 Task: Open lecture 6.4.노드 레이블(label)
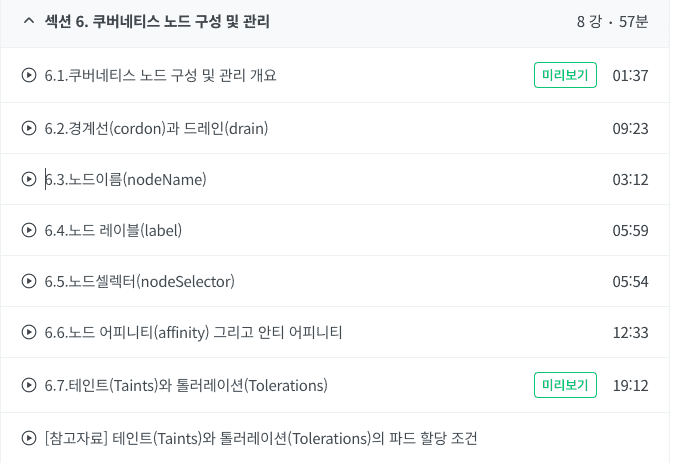[x=113, y=230]
